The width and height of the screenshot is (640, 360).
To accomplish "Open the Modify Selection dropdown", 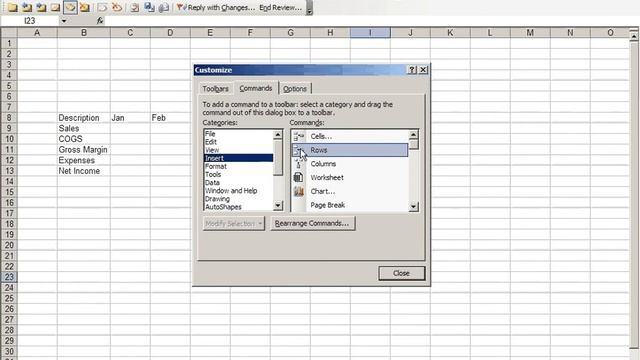I will click(x=234, y=224).
